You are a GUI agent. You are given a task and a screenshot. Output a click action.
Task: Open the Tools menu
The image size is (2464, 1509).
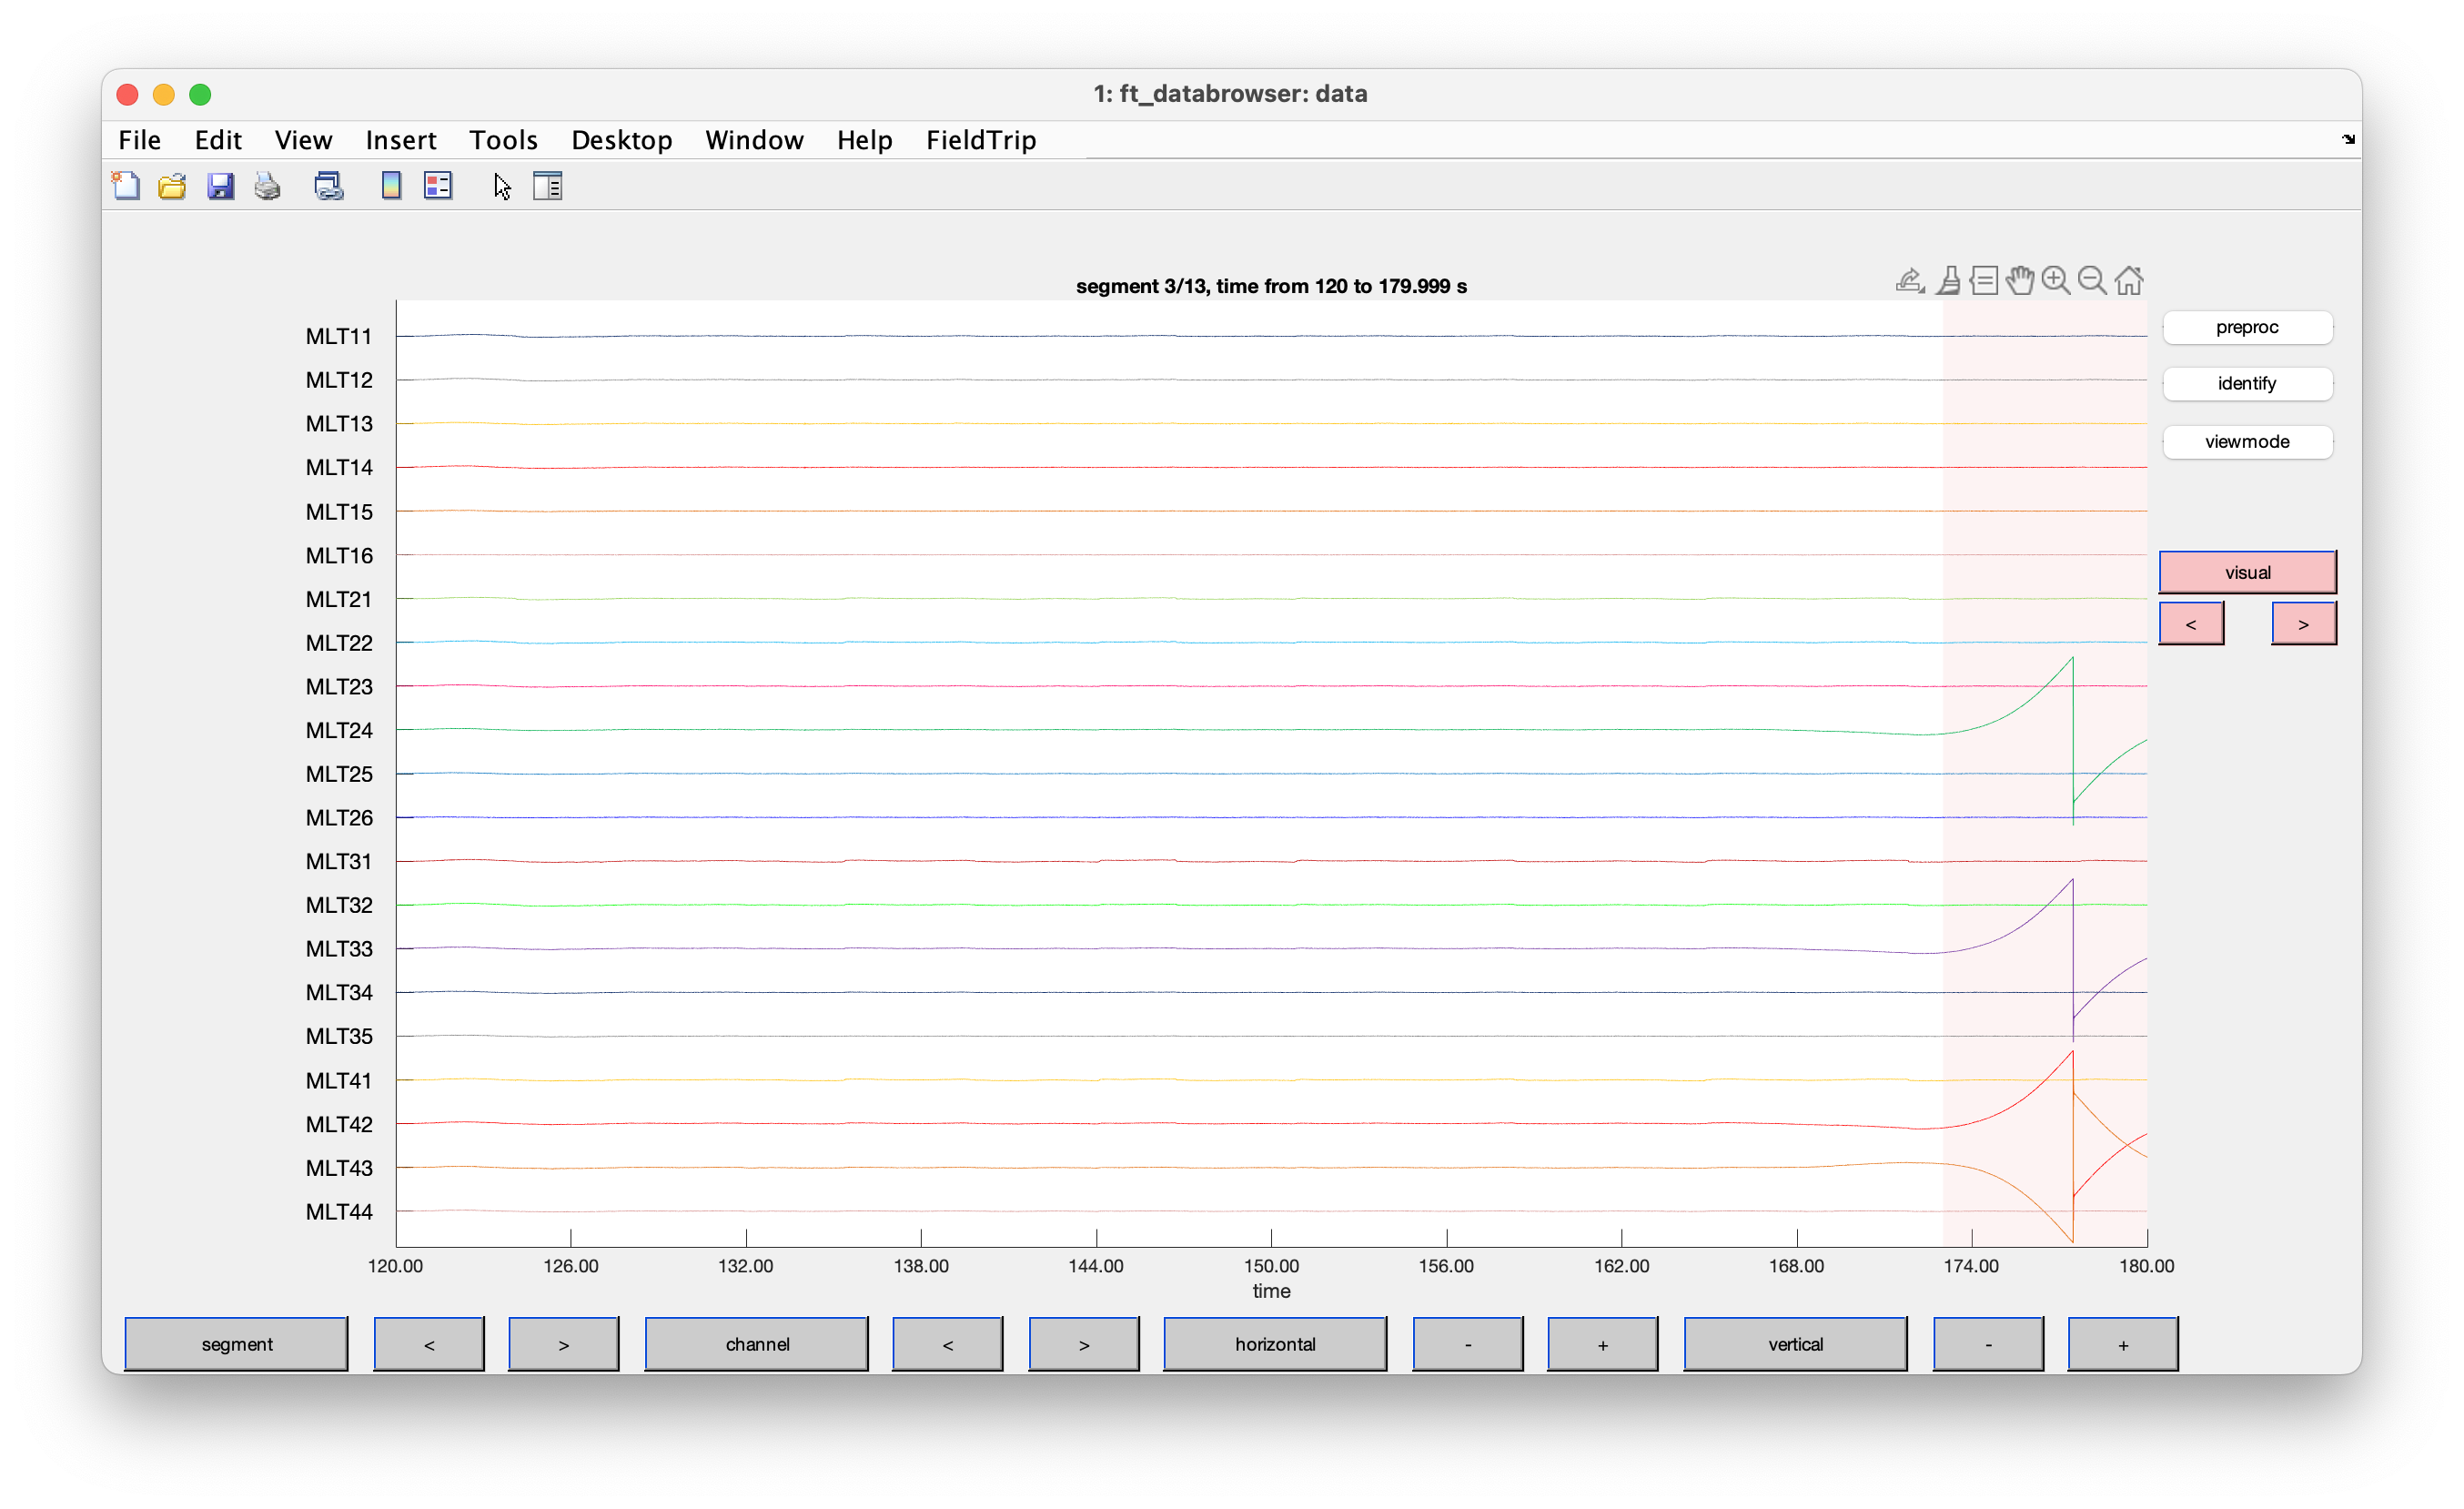(503, 140)
